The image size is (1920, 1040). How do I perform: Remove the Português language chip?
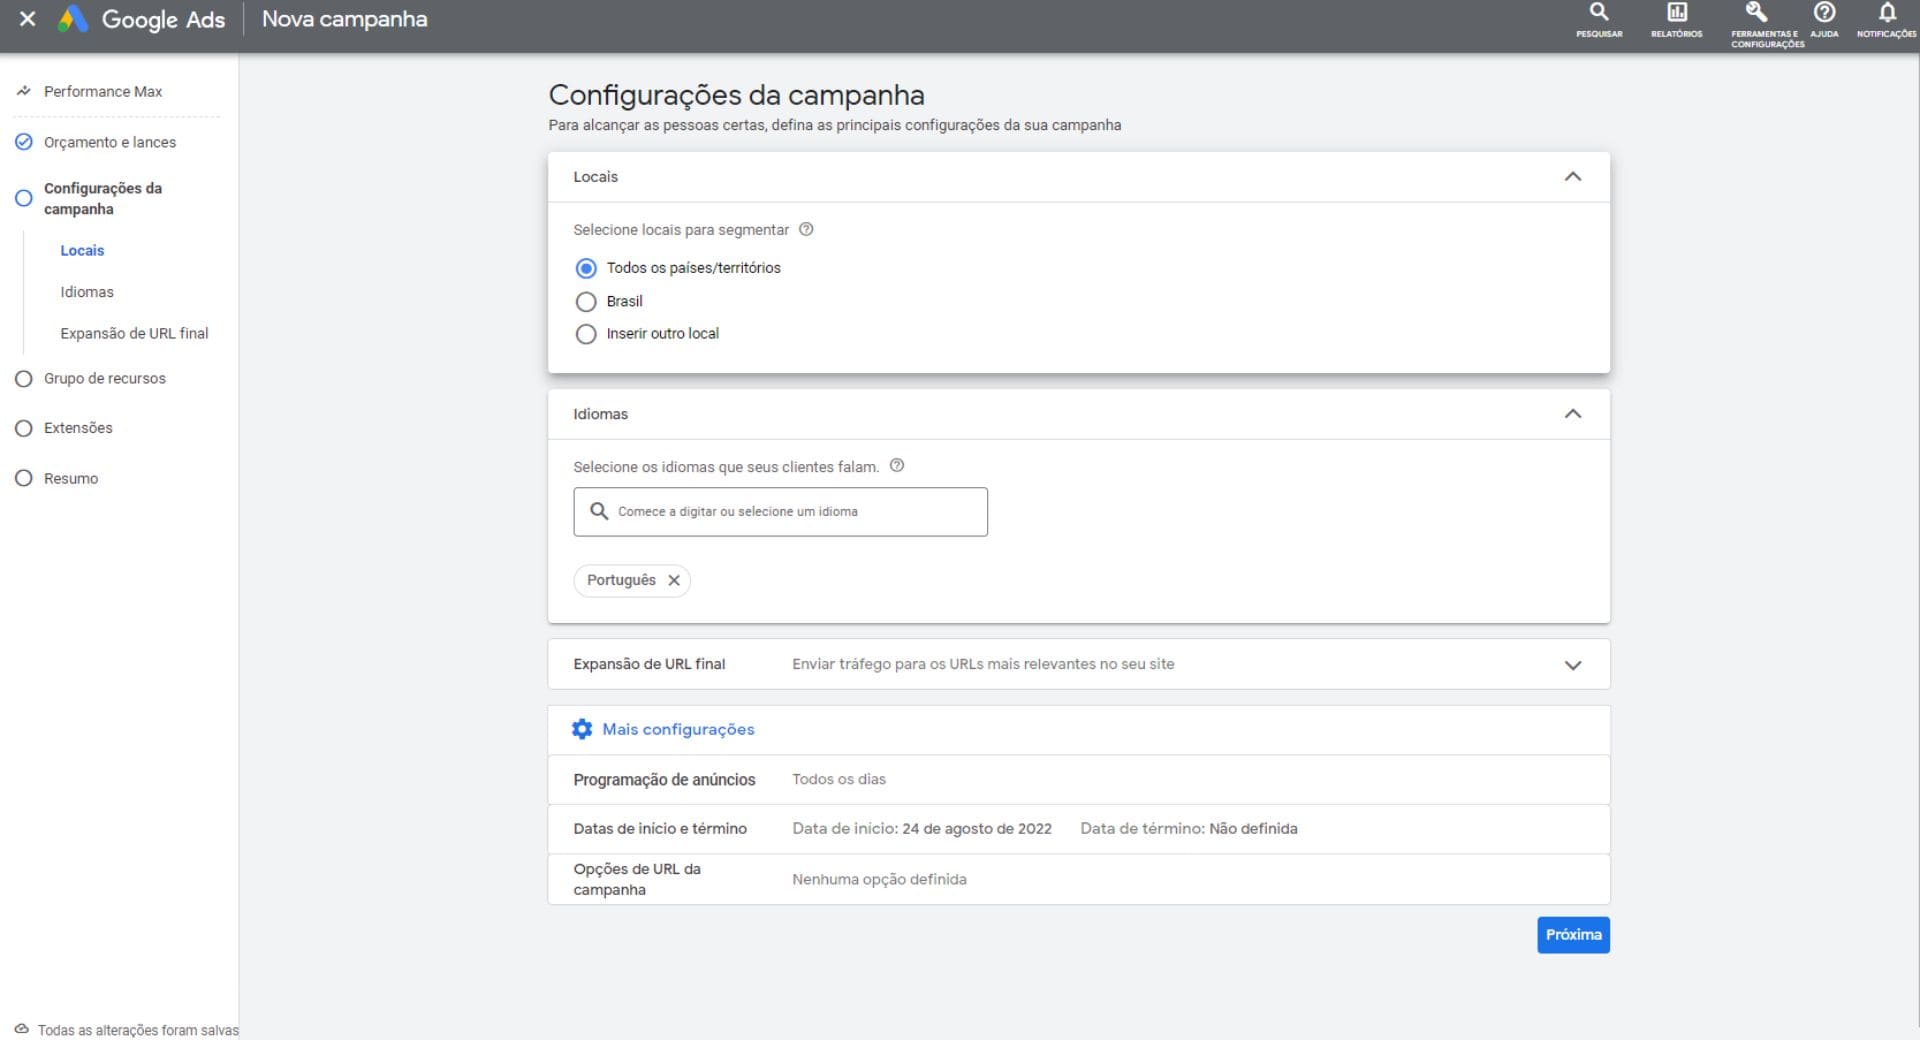(x=674, y=580)
